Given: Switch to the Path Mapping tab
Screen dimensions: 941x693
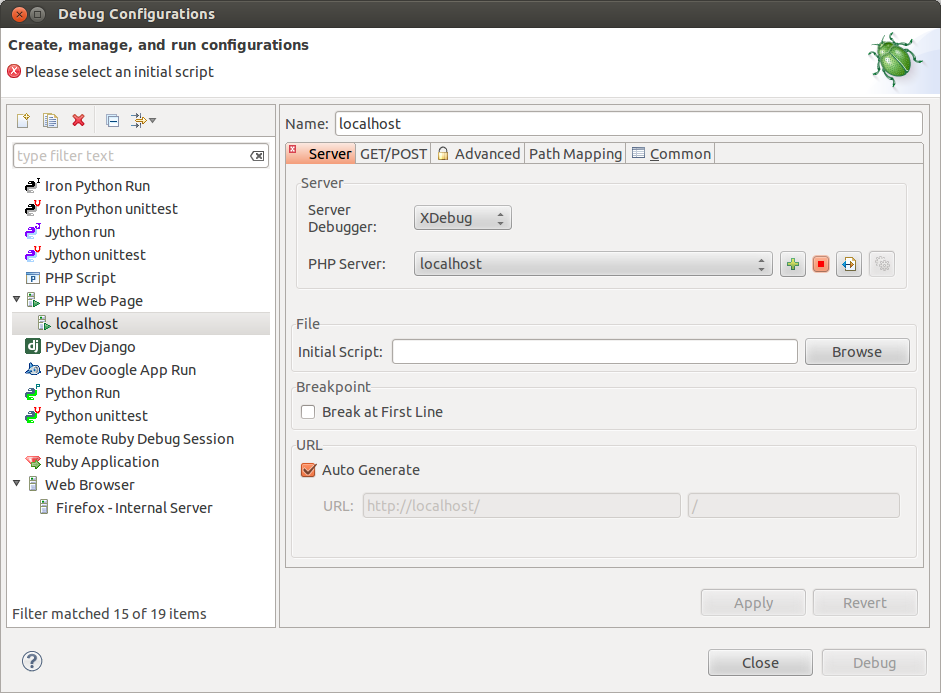Looking at the screenshot, I should tap(575, 153).
